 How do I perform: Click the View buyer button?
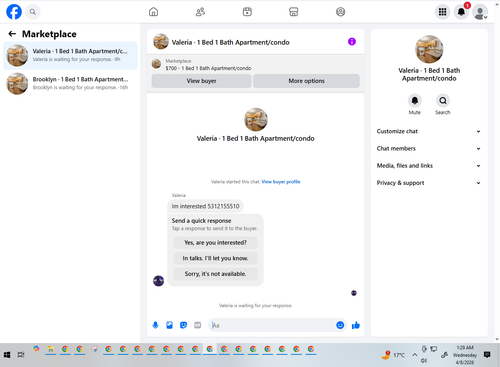tap(201, 81)
